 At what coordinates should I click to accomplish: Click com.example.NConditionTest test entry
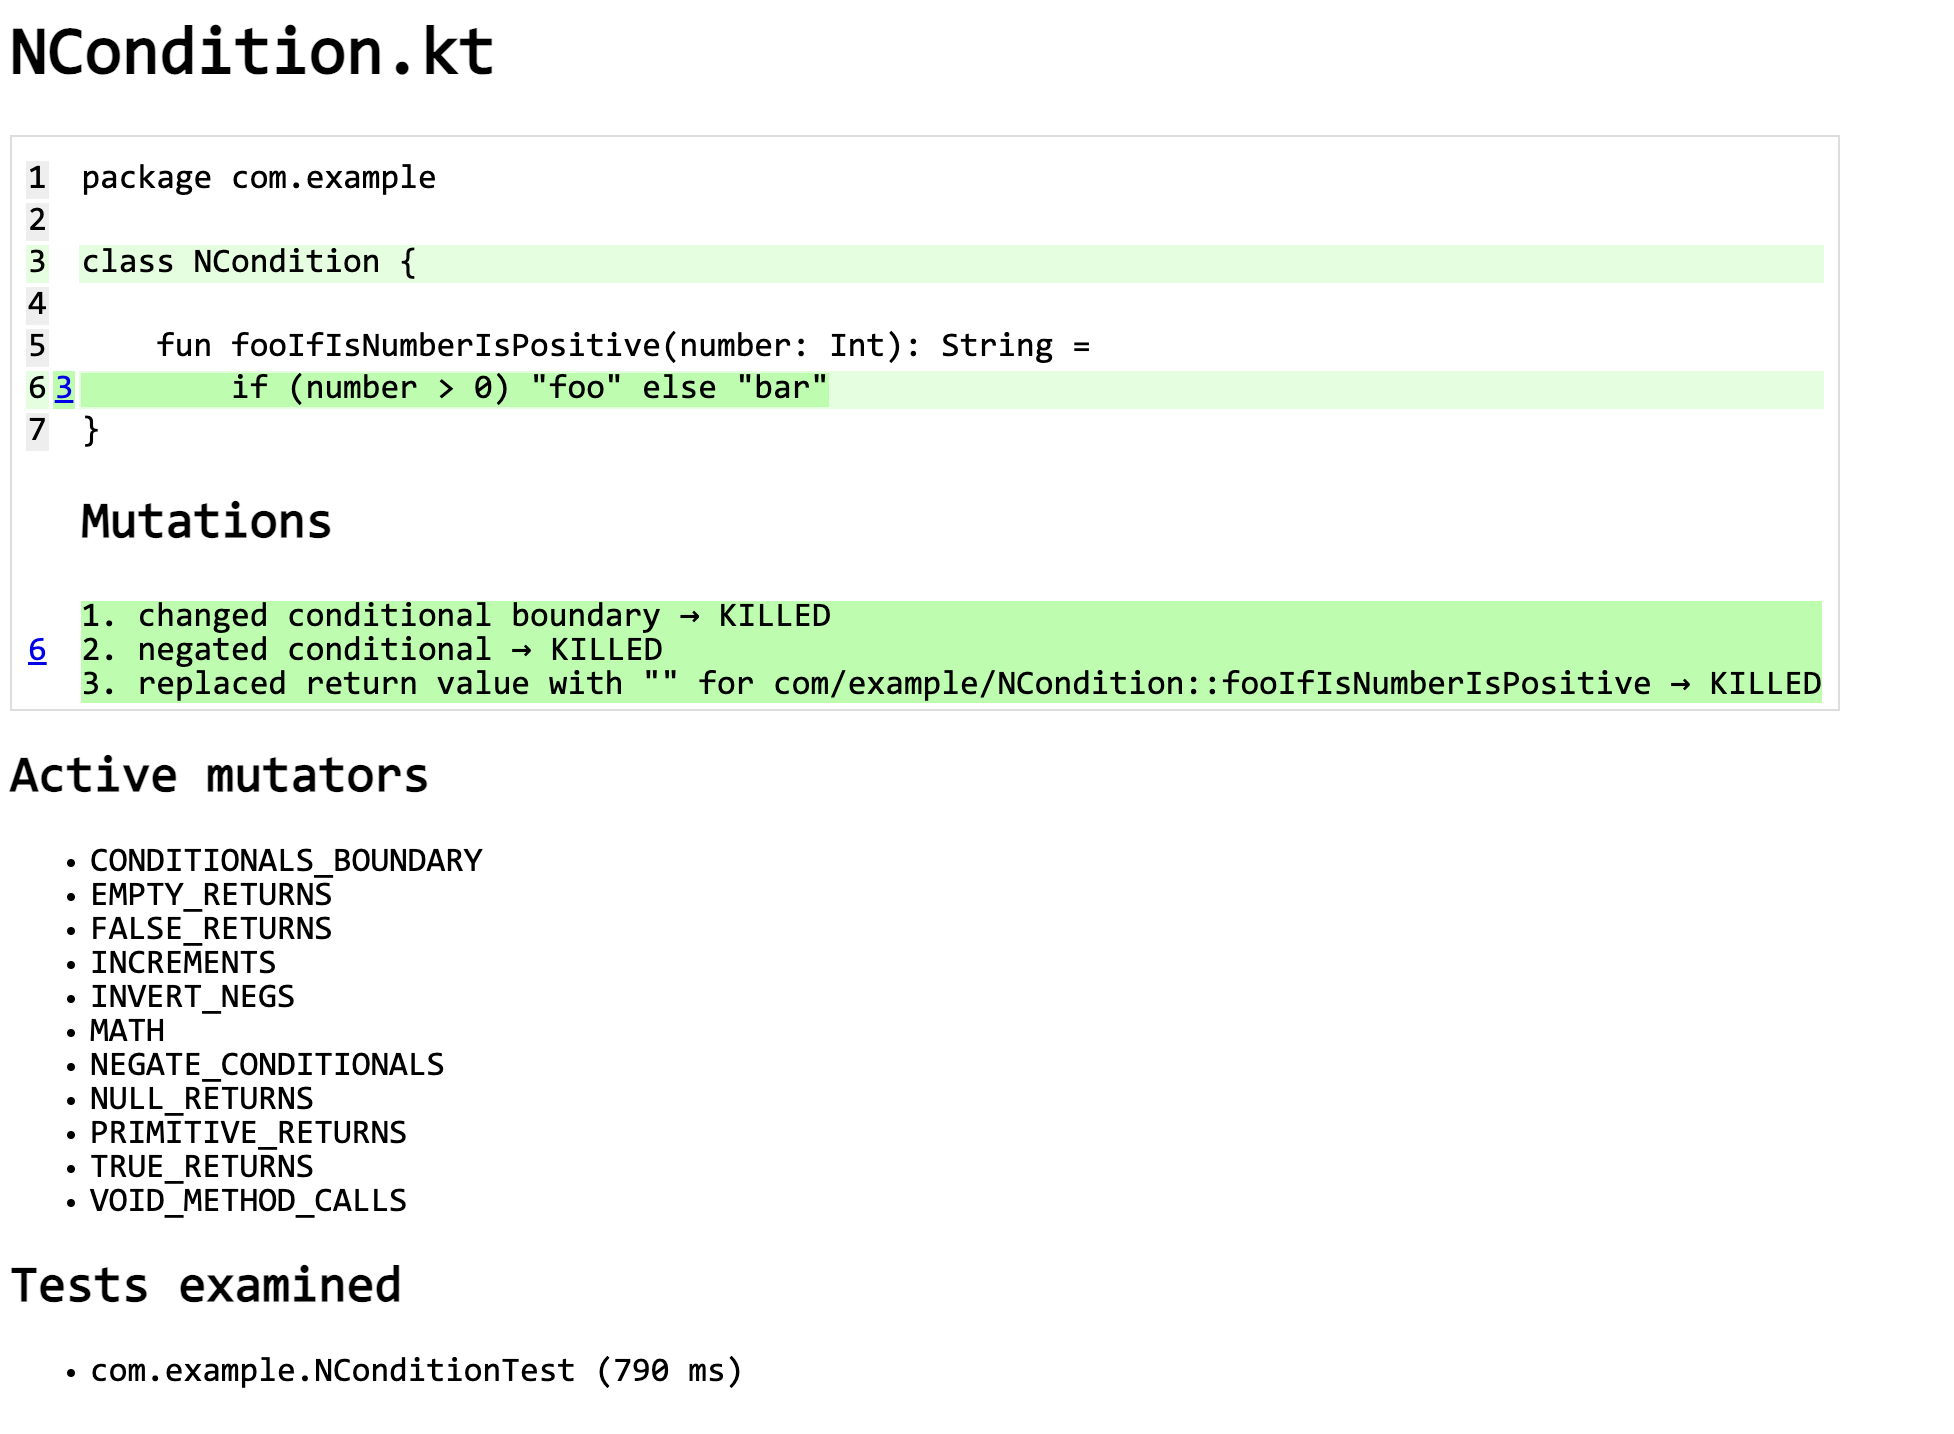[416, 1371]
